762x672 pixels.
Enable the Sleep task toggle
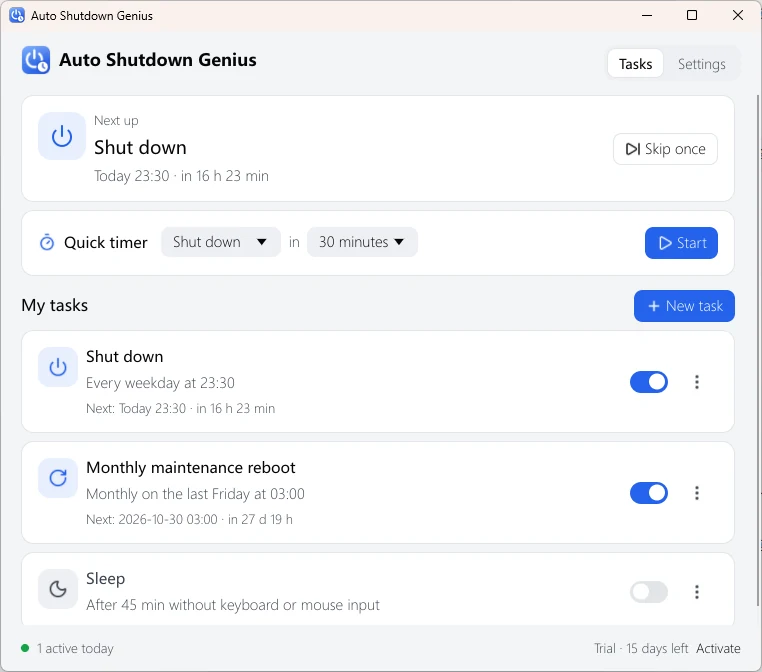pos(649,592)
